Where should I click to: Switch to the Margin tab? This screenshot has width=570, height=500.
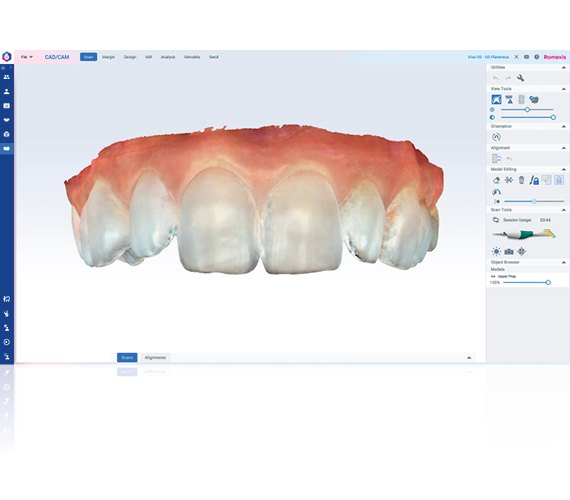[x=108, y=57]
